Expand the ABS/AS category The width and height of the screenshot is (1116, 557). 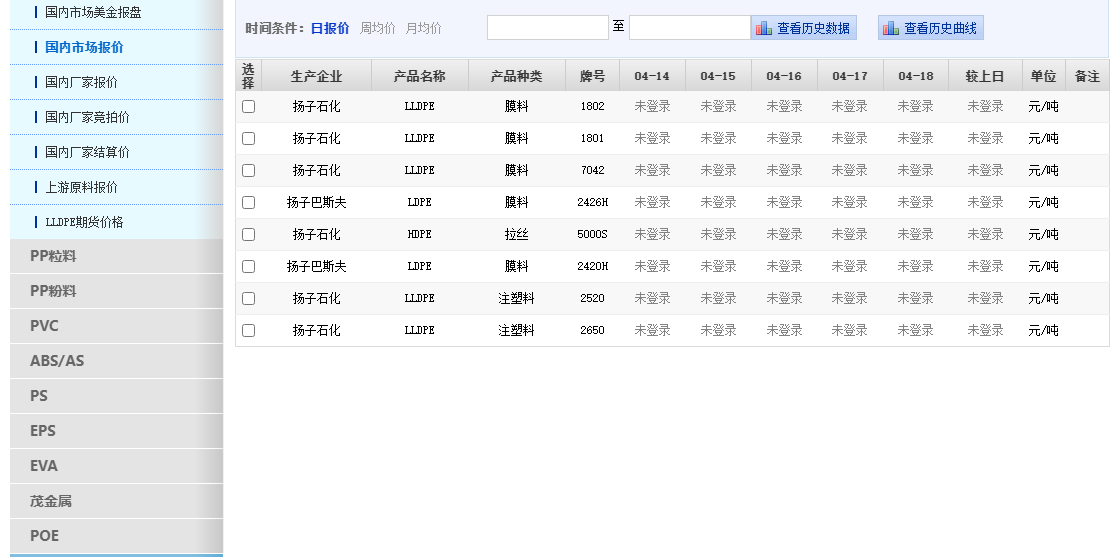pos(57,361)
